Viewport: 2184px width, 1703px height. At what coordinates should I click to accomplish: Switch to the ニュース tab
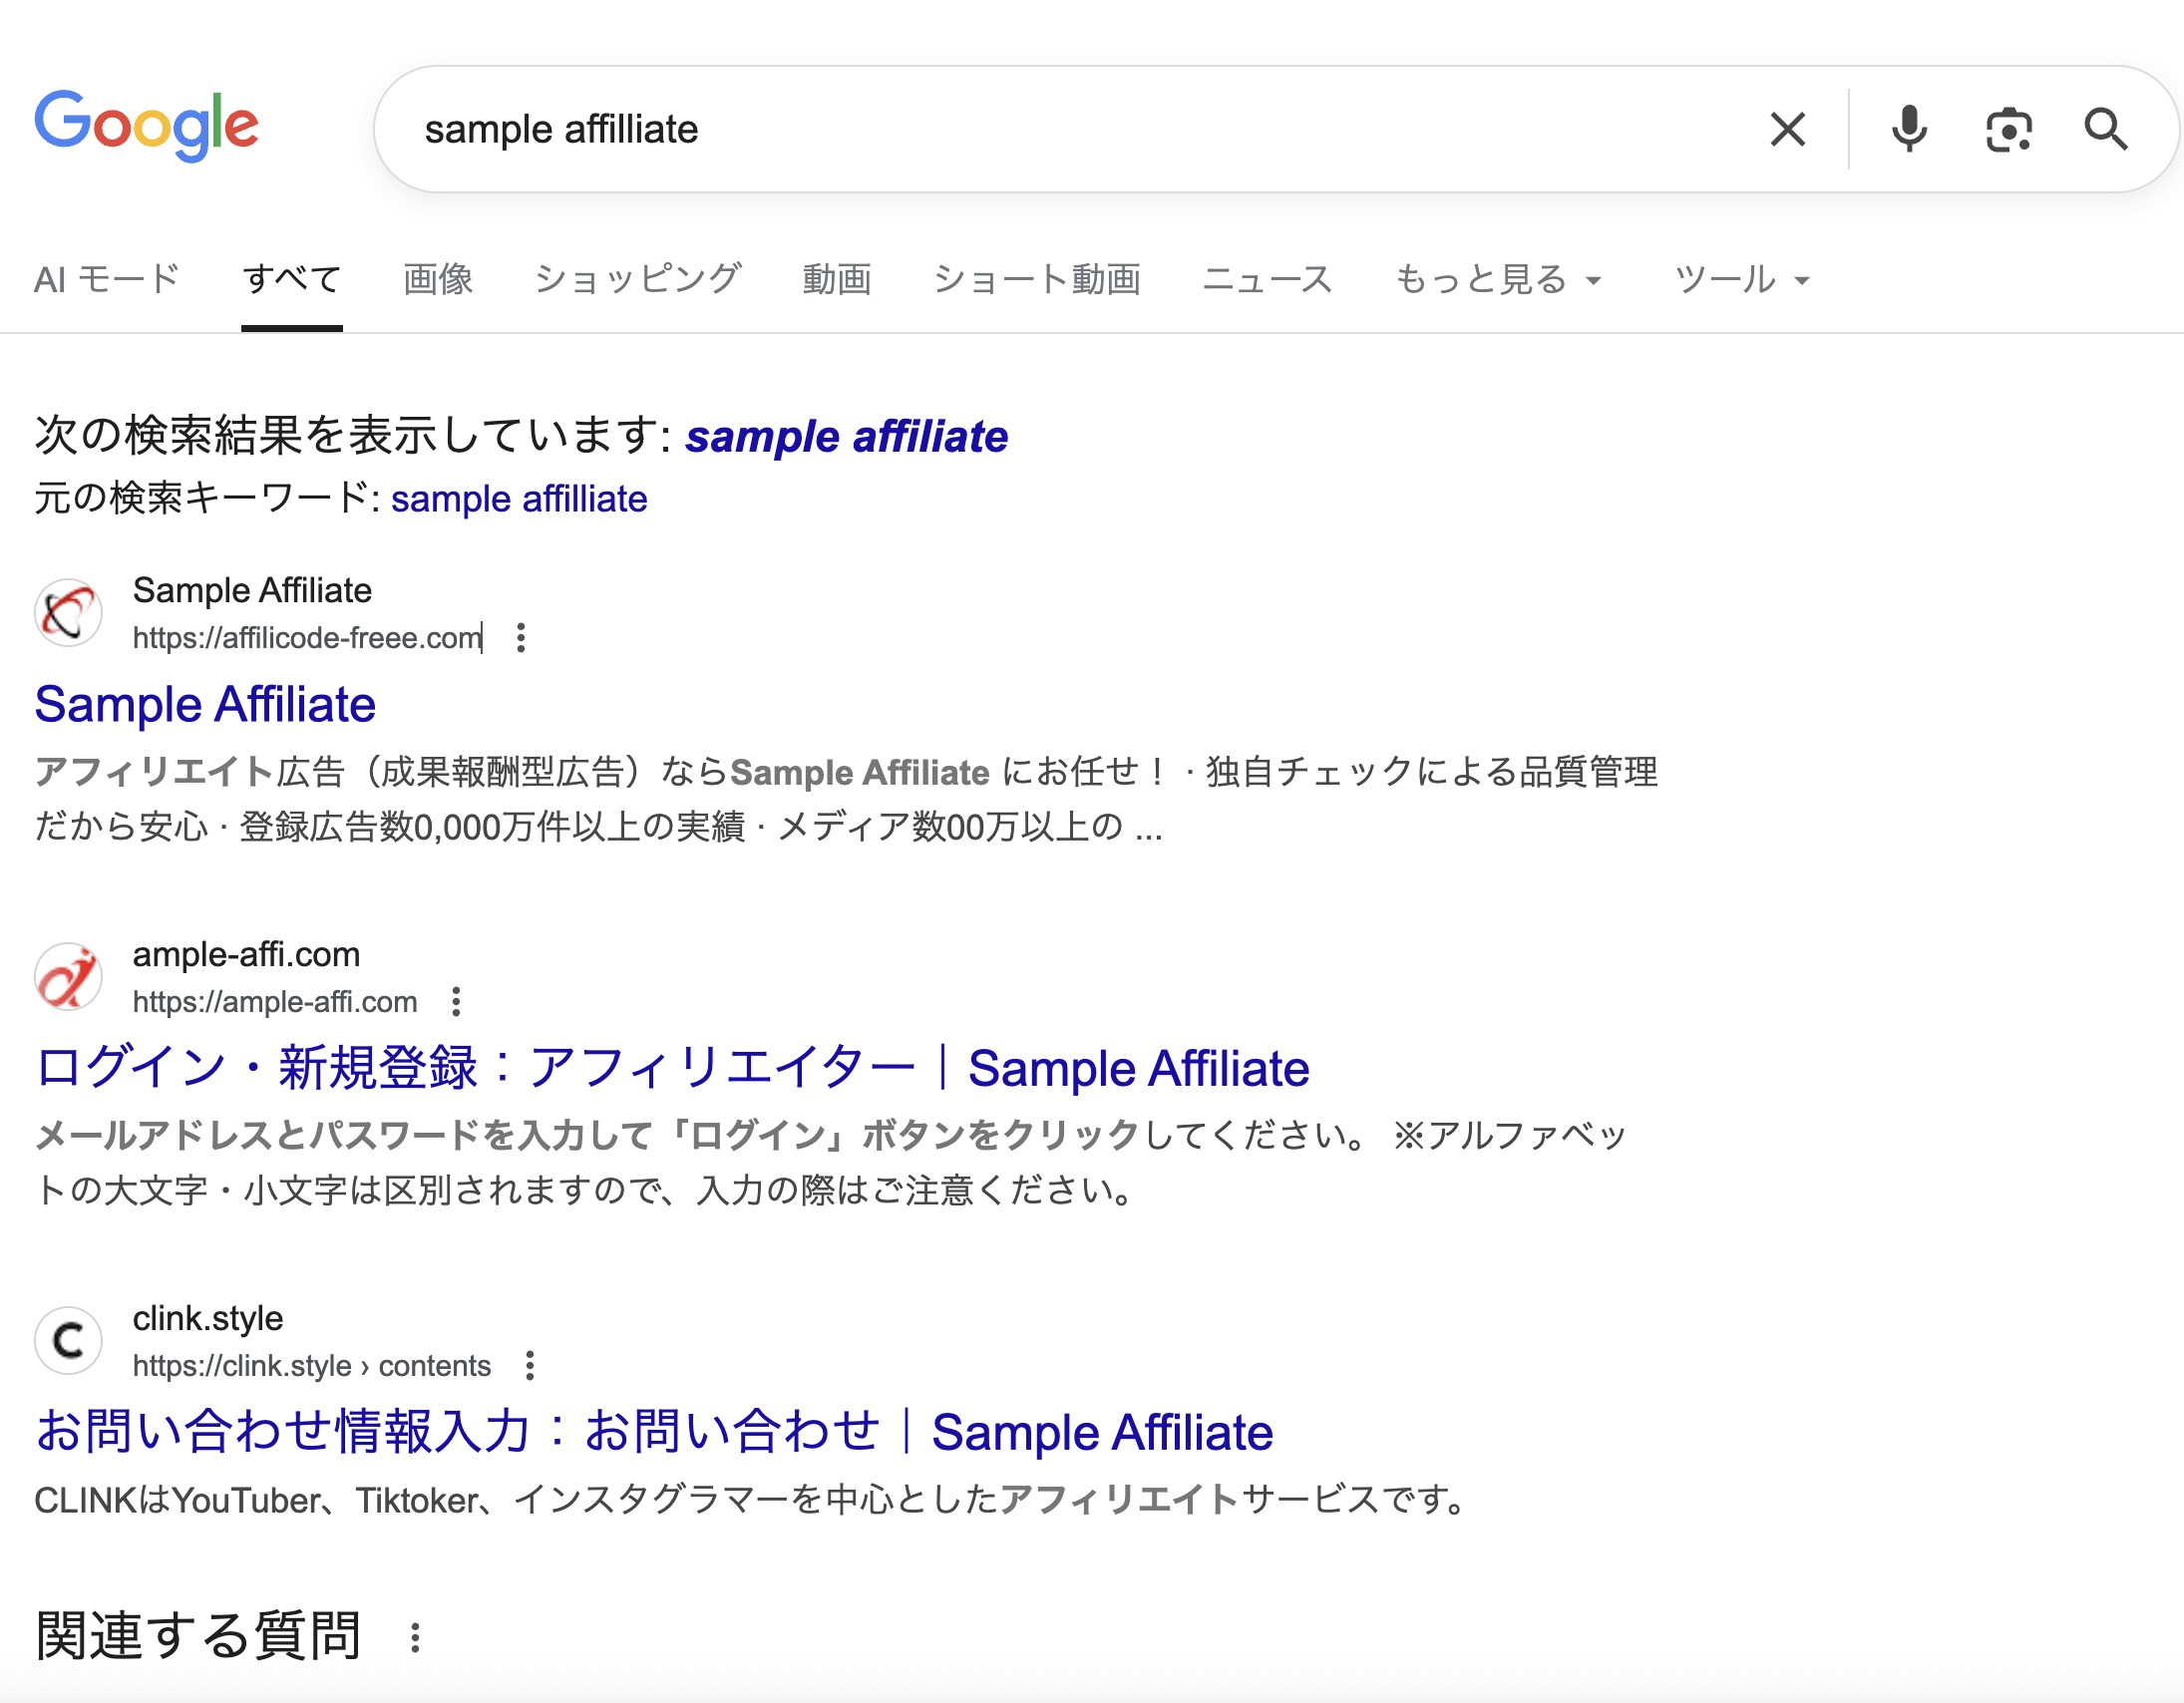[1266, 280]
